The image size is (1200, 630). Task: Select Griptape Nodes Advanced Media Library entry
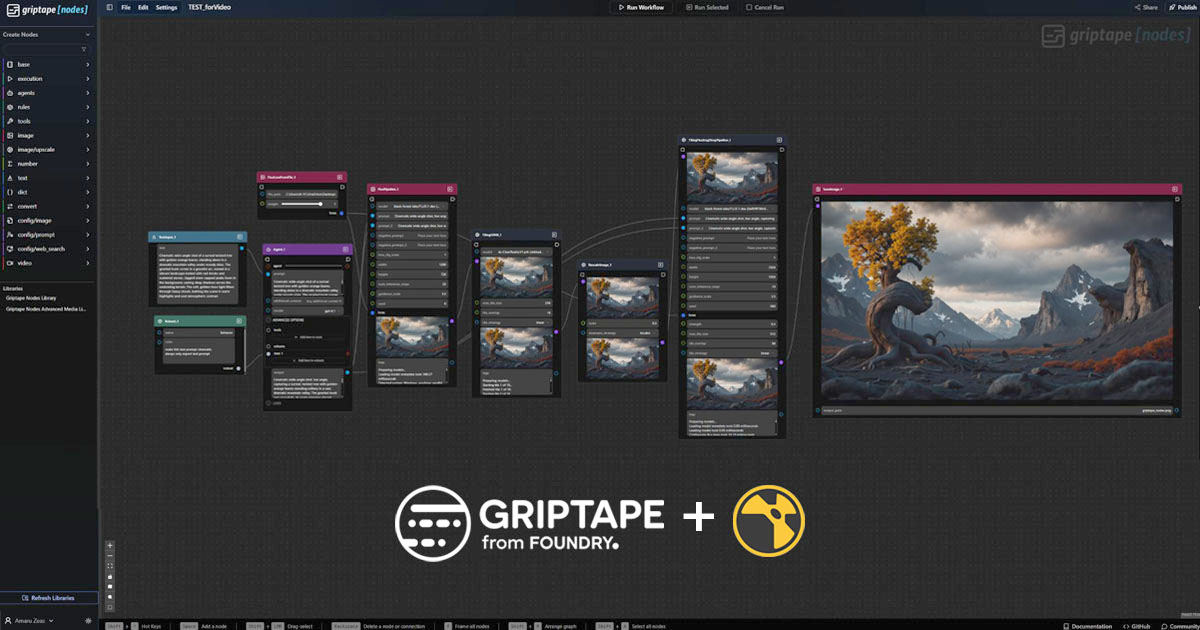[x=47, y=309]
